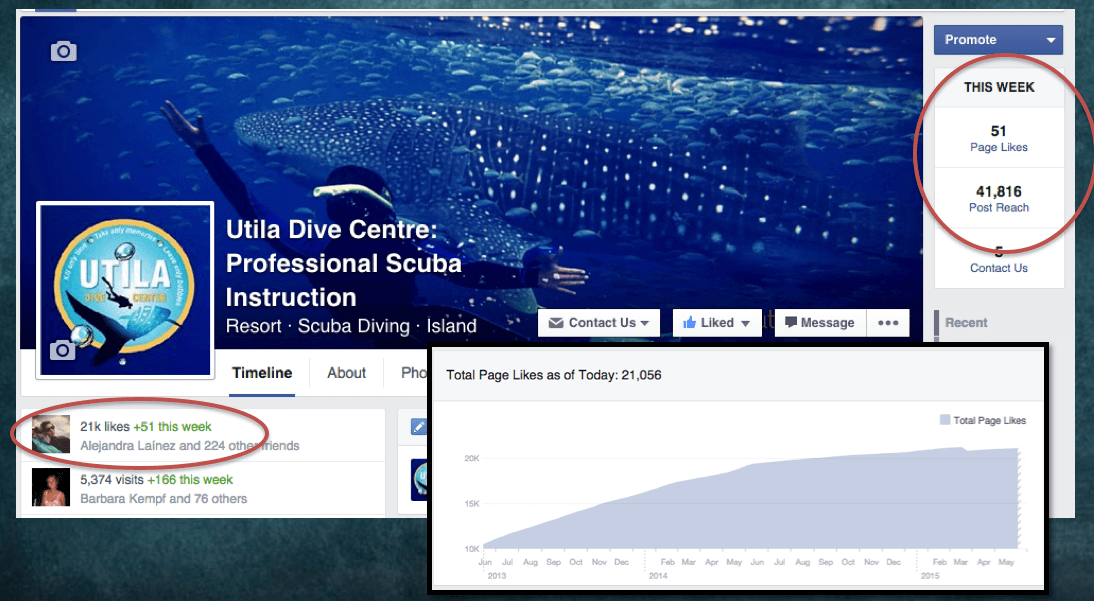Click Barbara Kempf's profile thumbnail
This screenshot has width=1094, height=601.
tap(51, 487)
